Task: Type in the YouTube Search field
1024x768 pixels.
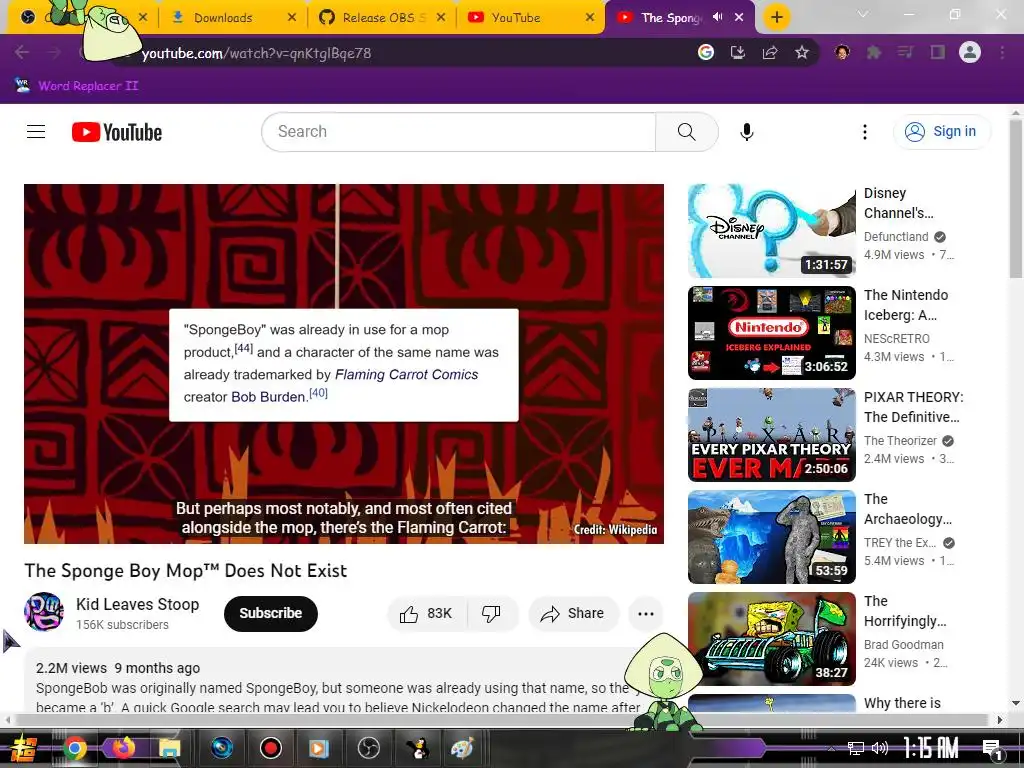Action: [x=458, y=132]
